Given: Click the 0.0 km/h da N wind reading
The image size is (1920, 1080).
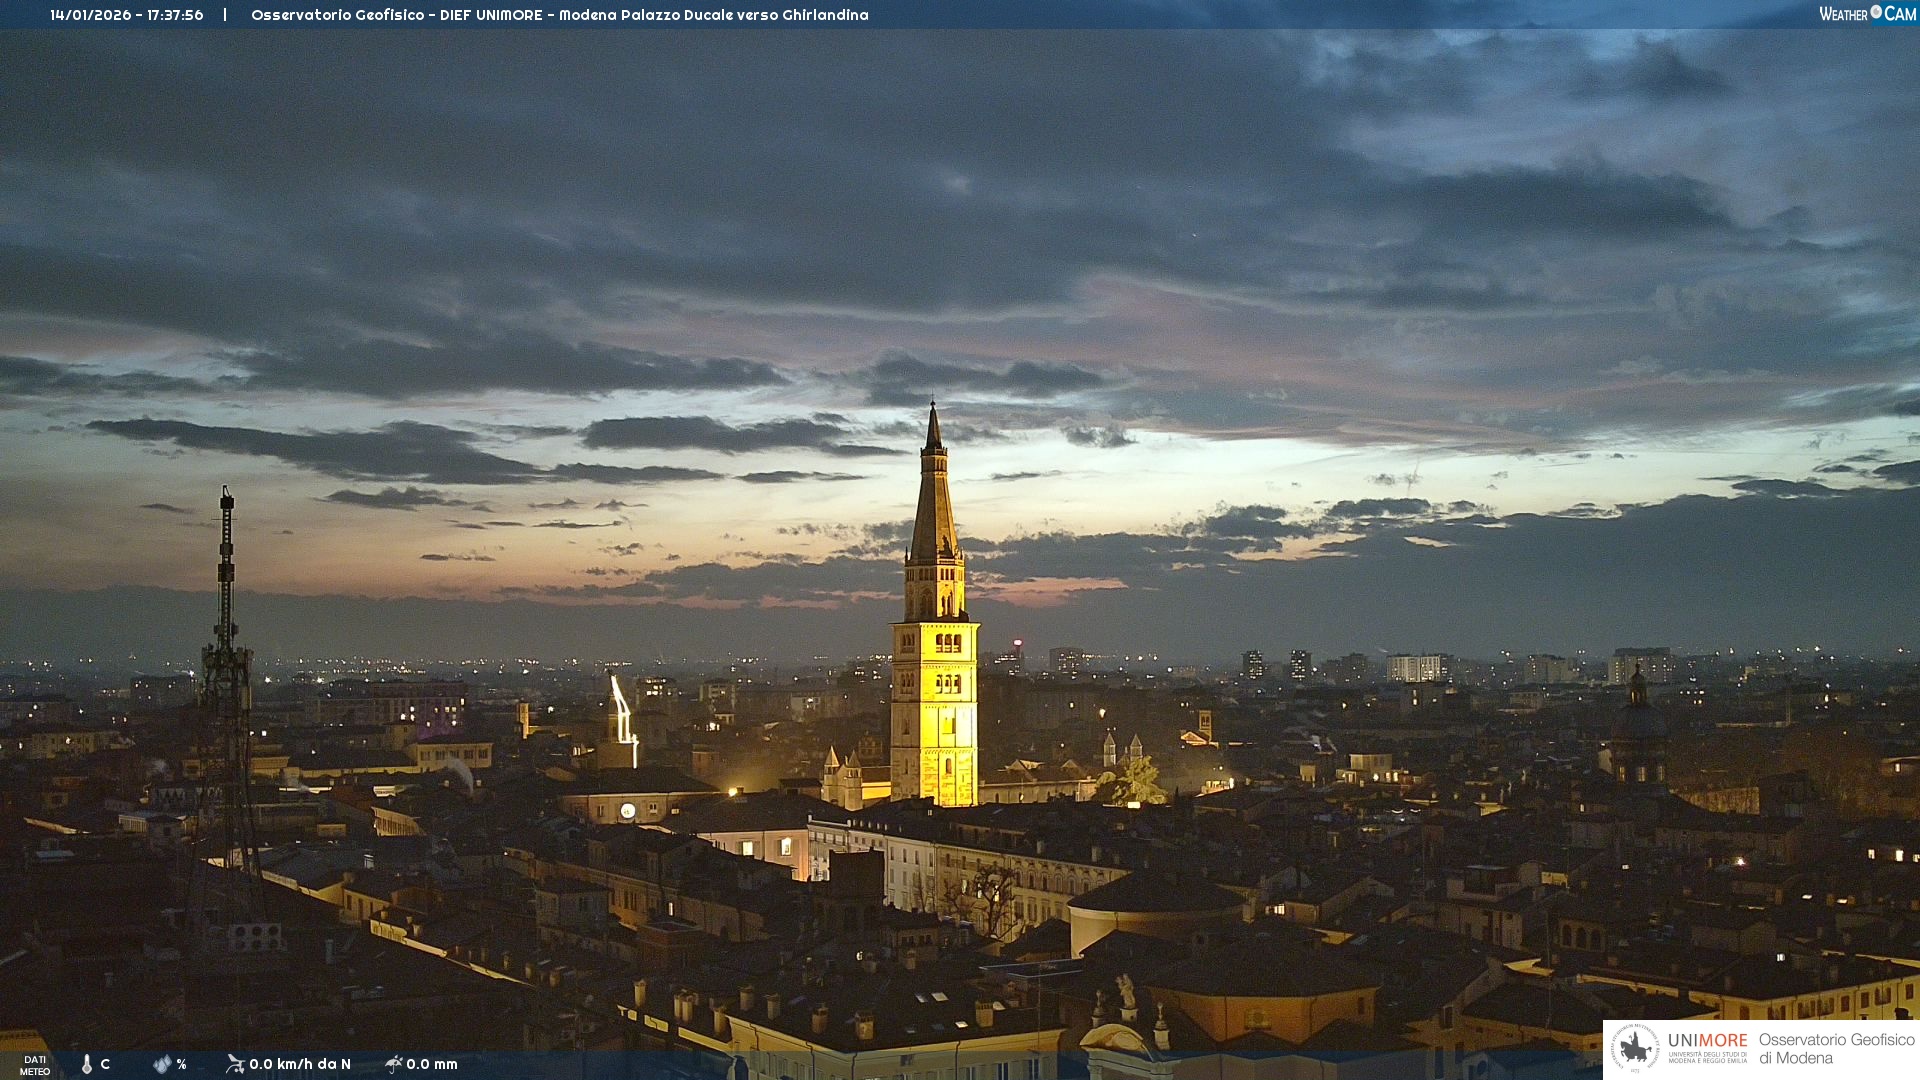Looking at the screenshot, I should point(300,1064).
